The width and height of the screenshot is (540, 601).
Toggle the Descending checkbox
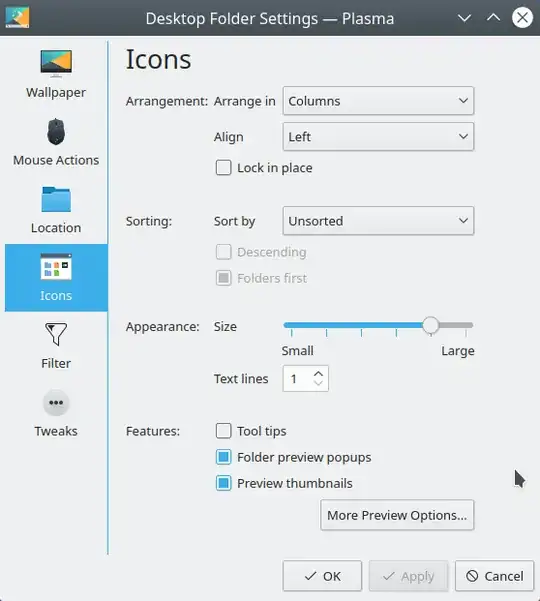click(x=223, y=252)
